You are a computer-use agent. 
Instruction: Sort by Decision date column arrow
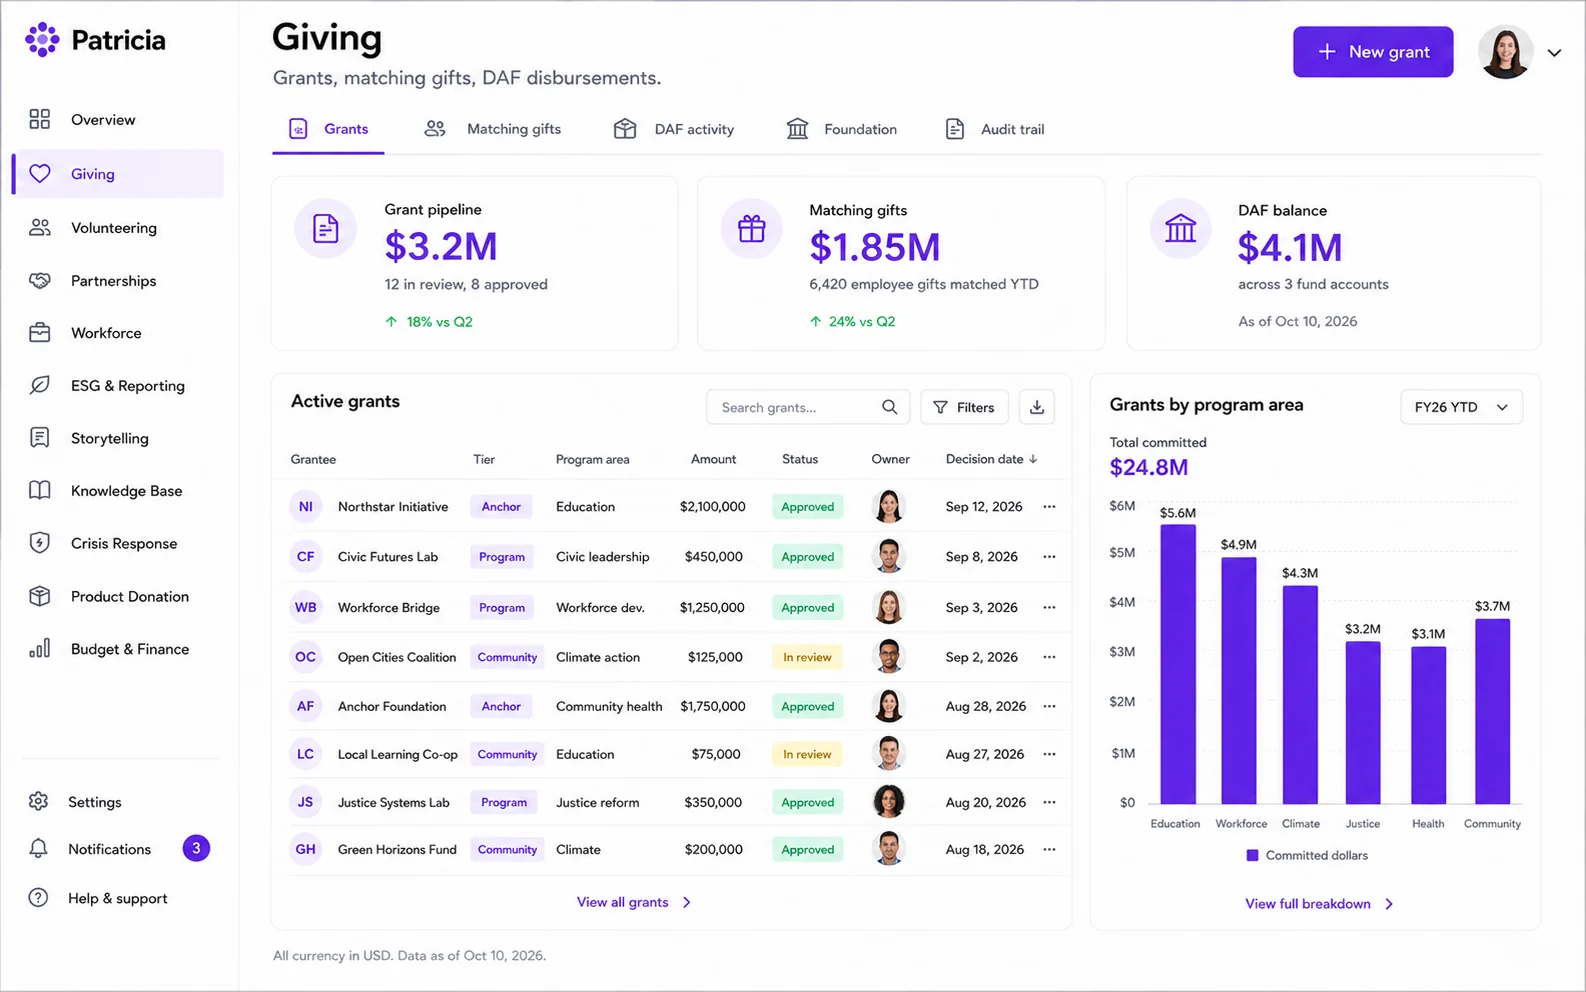click(x=1033, y=459)
